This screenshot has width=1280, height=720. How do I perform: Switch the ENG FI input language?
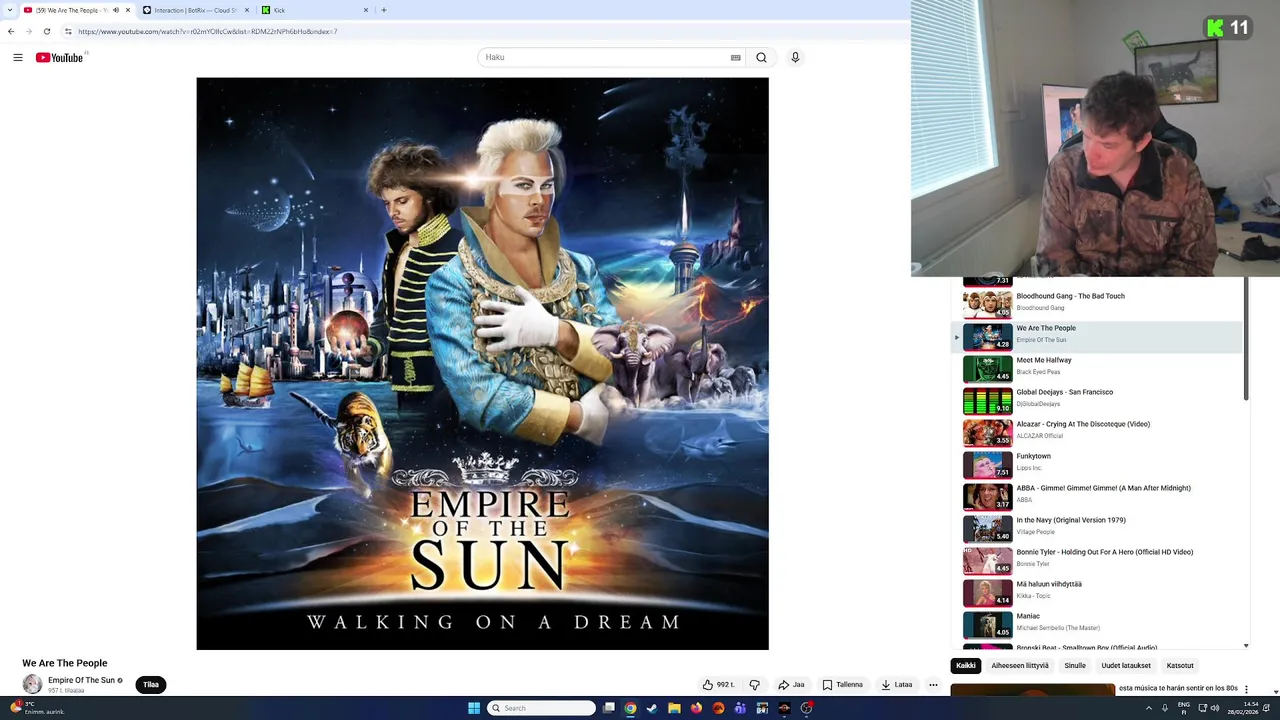(x=1184, y=708)
